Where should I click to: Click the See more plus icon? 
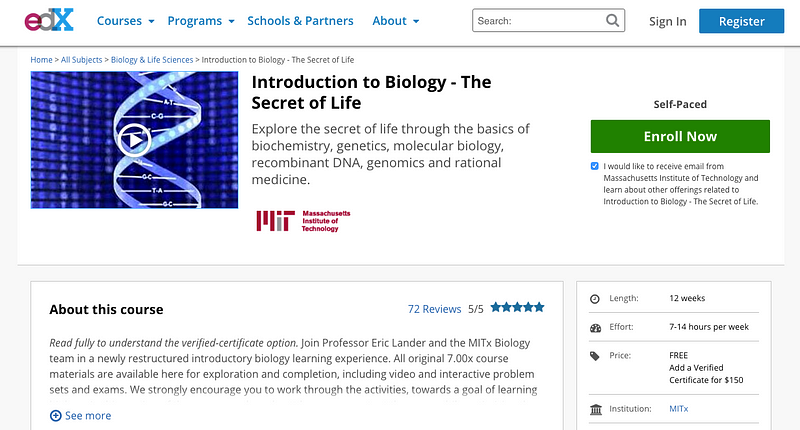pos(56,416)
